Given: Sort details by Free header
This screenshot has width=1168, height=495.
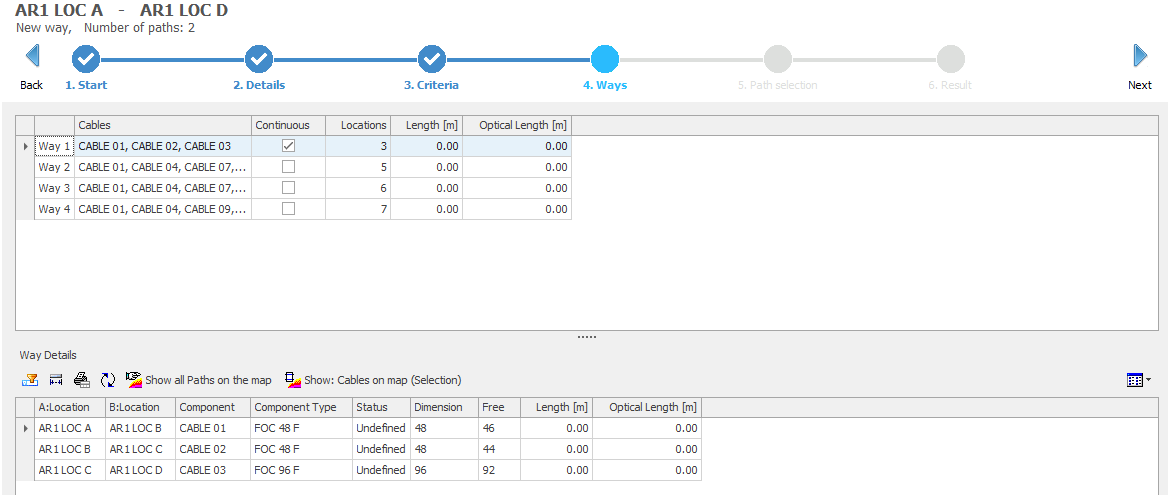Looking at the screenshot, I should pyautogui.click(x=498, y=407).
